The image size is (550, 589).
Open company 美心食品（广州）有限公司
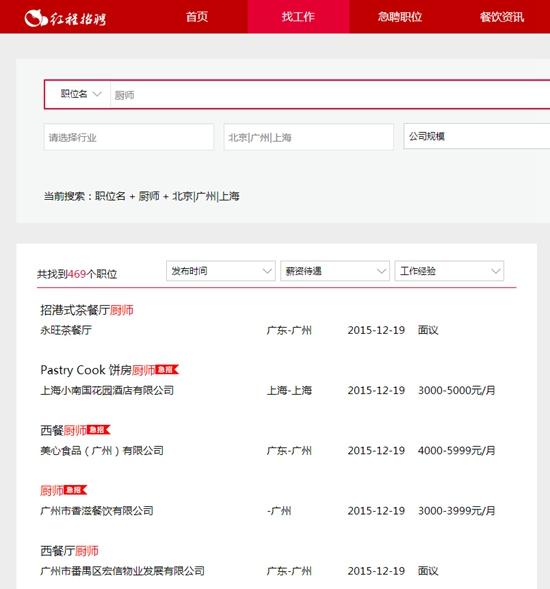pyautogui.click(x=102, y=450)
